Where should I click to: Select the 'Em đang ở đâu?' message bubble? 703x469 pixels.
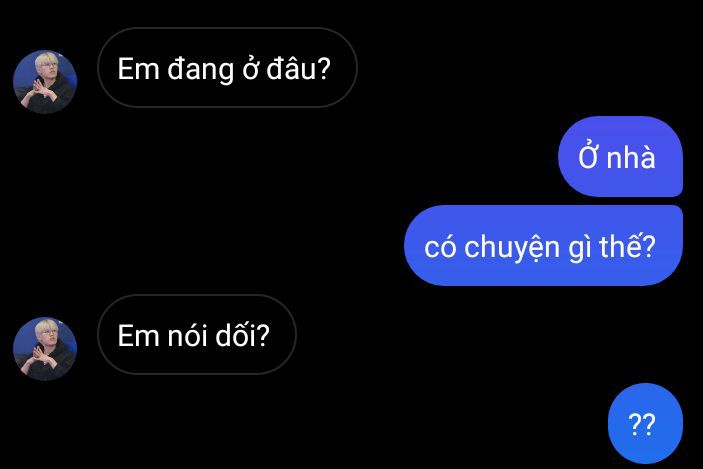point(227,68)
